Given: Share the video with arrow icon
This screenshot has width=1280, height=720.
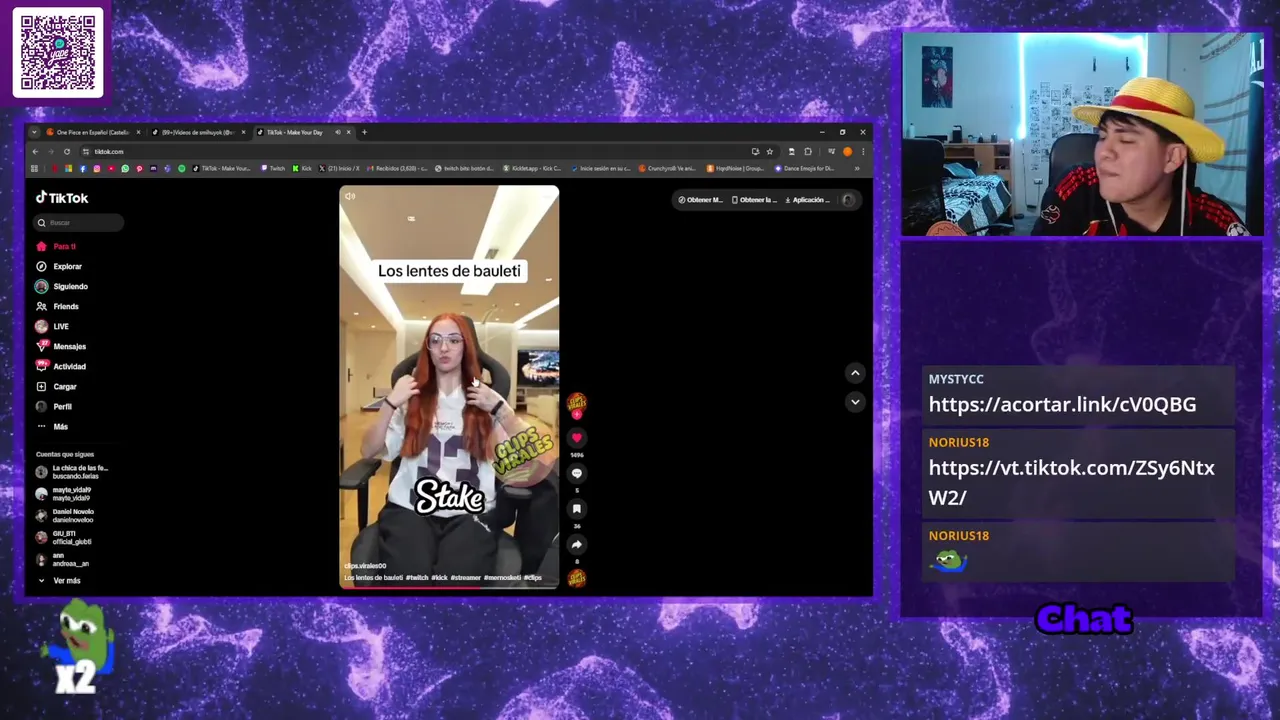Looking at the screenshot, I should [577, 545].
